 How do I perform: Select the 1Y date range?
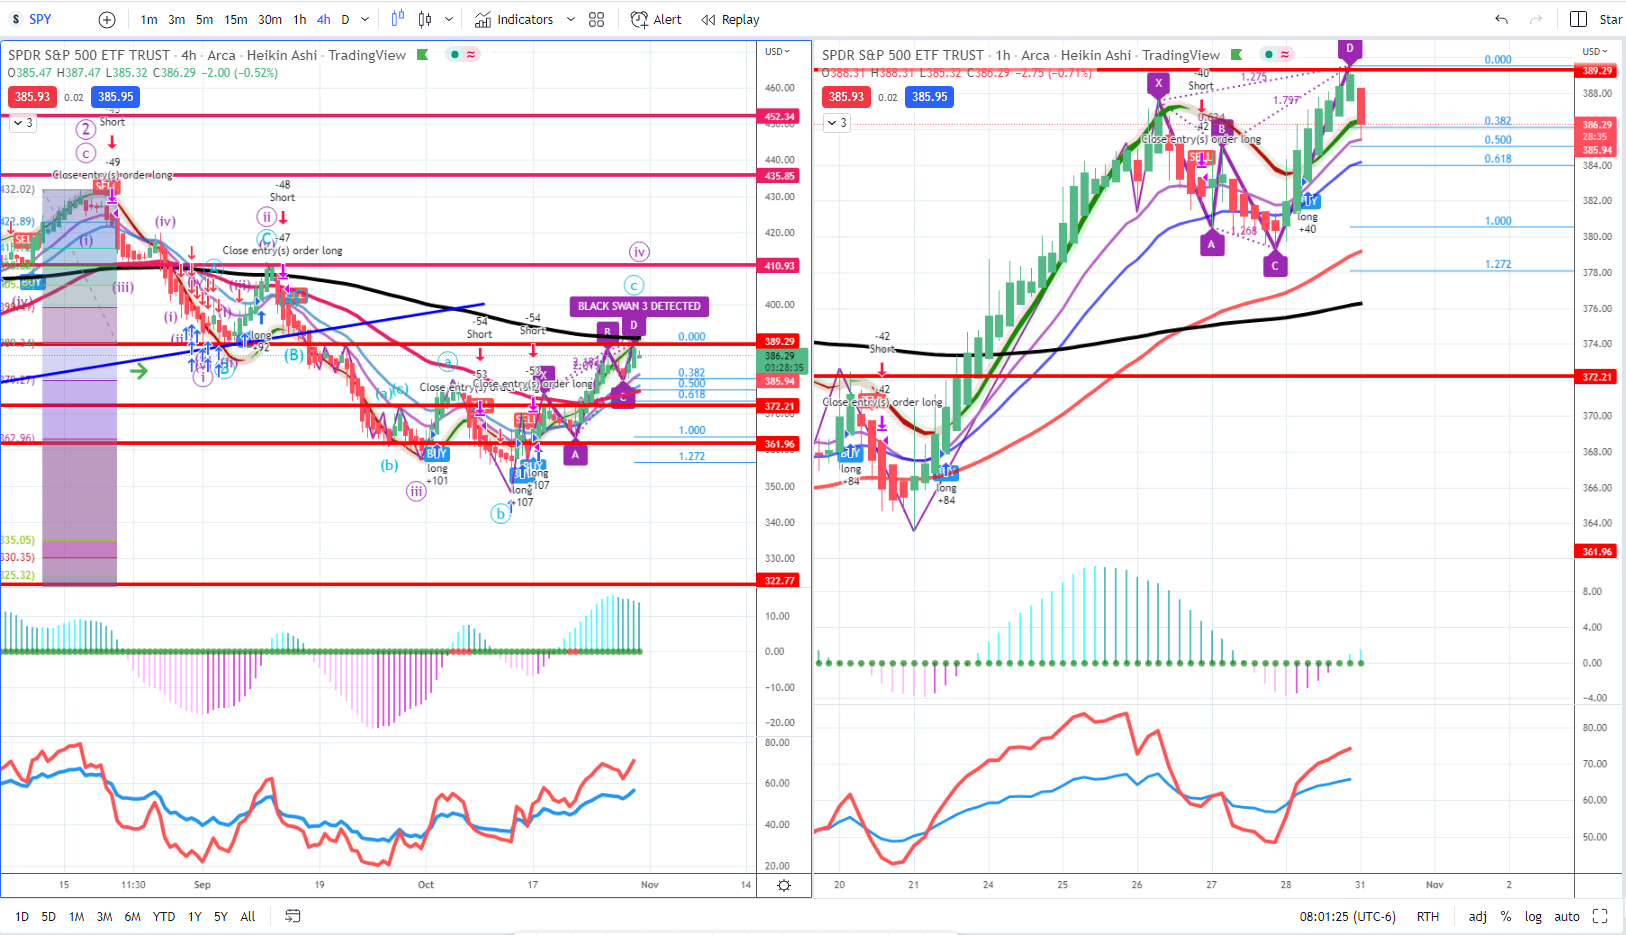[x=195, y=916]
